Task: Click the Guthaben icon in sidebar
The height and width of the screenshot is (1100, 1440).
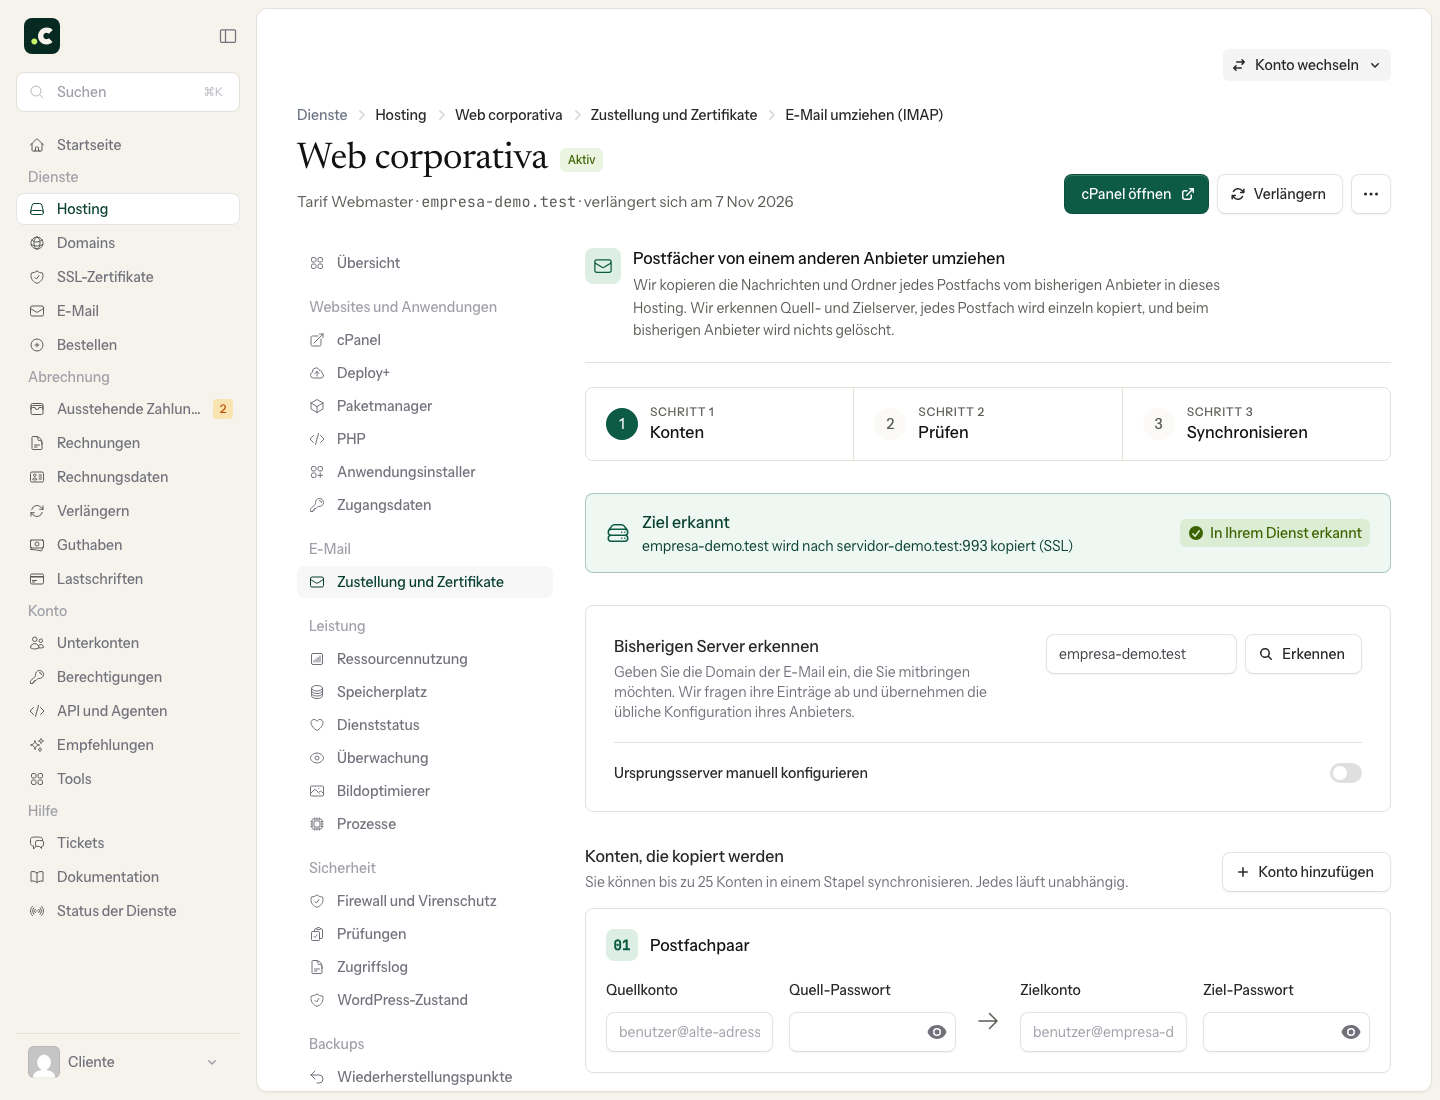Action: tap(37, 545)
